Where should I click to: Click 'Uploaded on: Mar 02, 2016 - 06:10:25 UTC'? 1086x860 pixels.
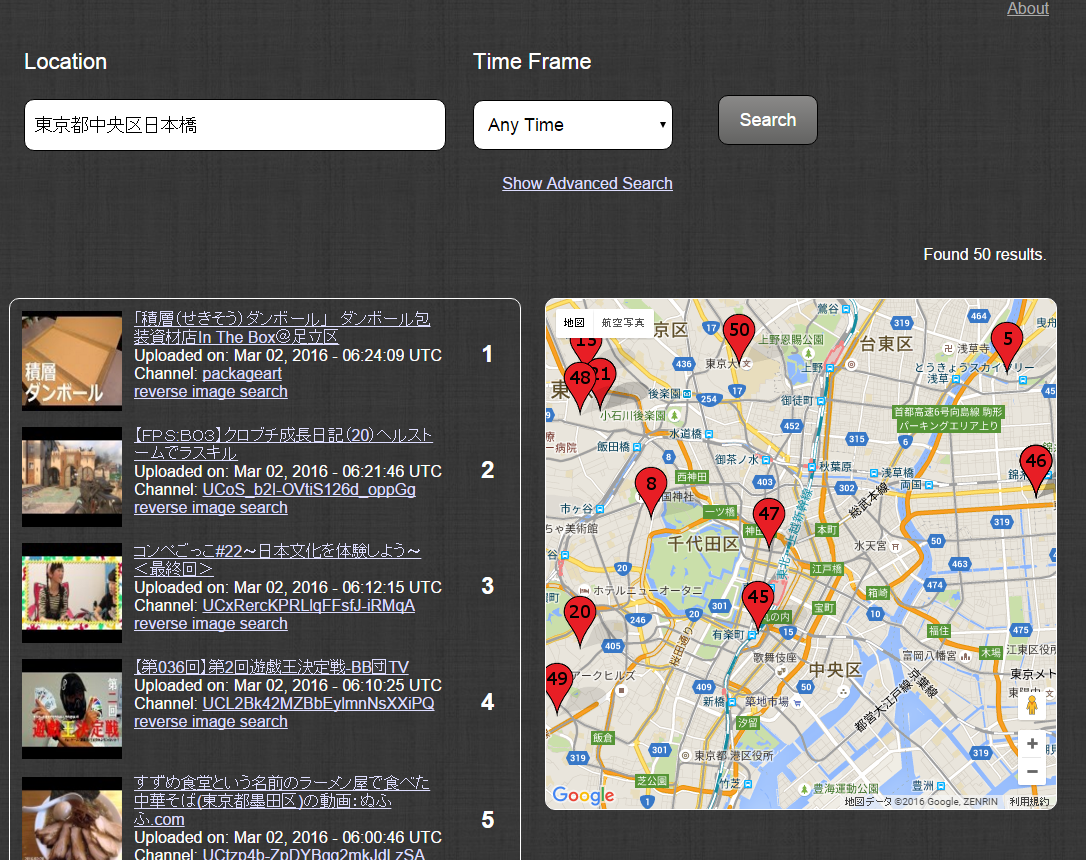pos(288,686)
